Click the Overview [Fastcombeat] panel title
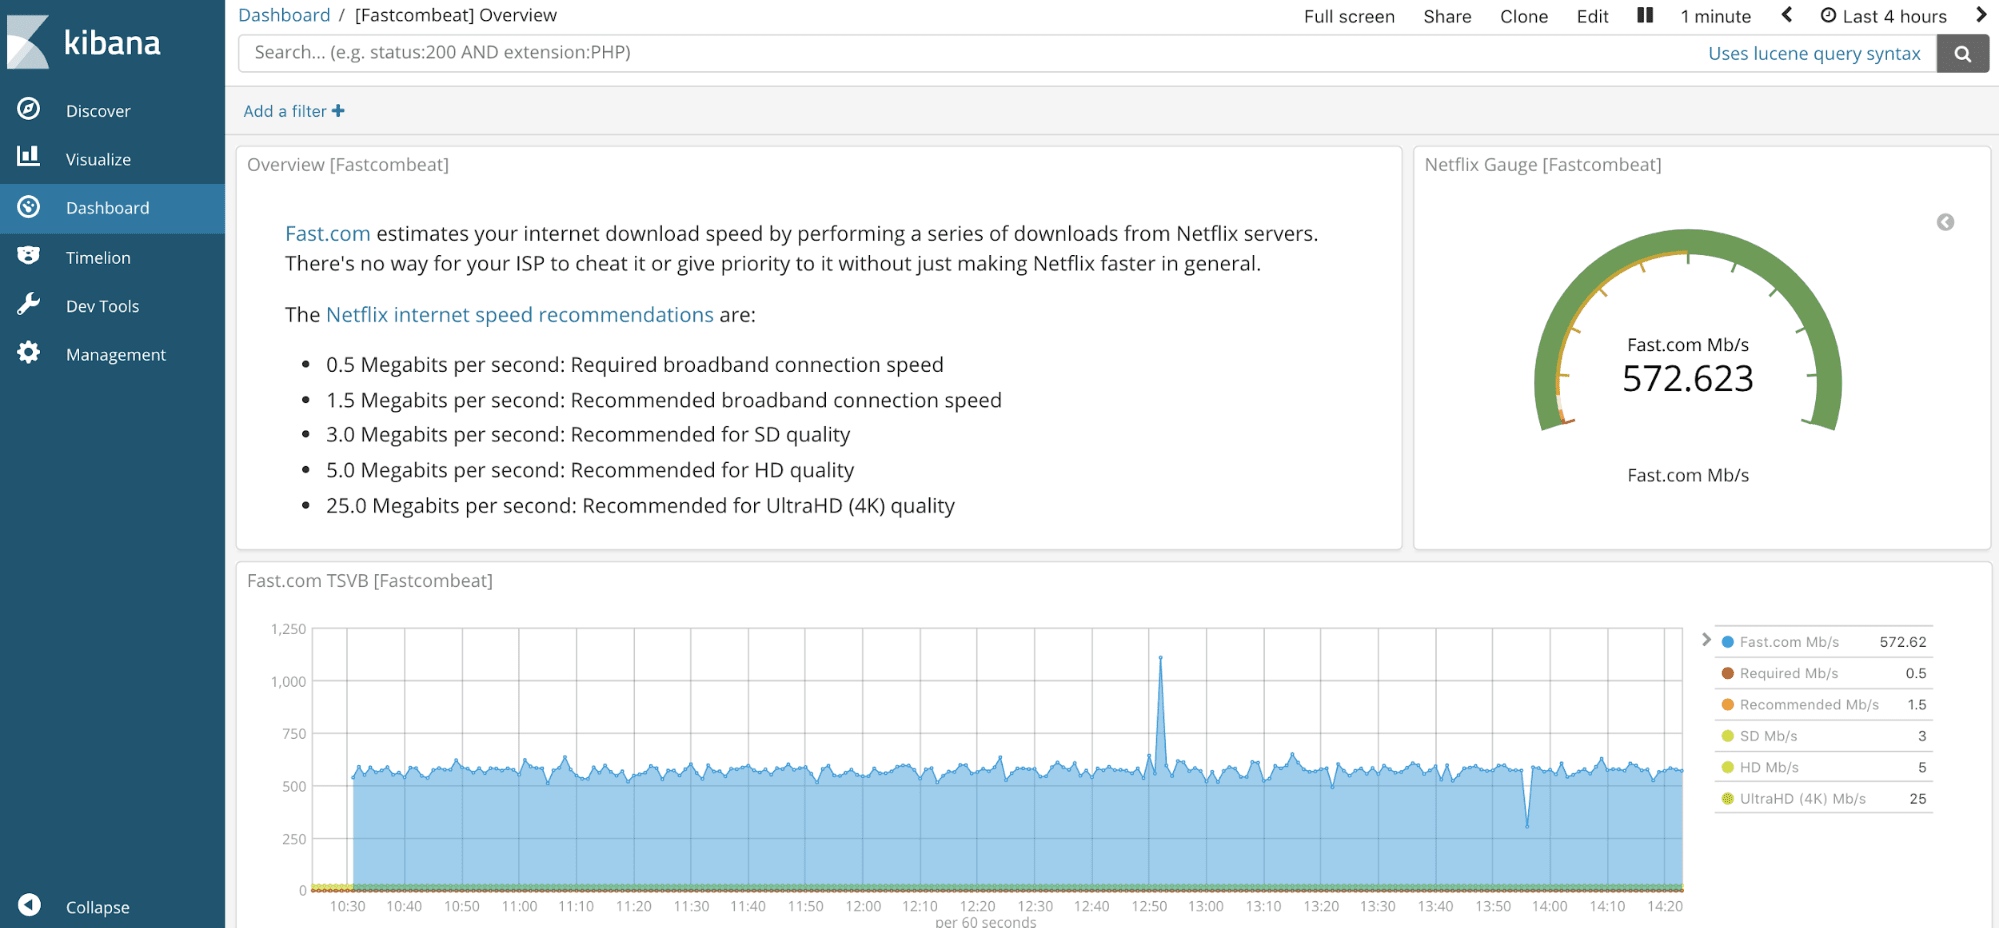Screen dimensions: 1999x928 point(348,165)
